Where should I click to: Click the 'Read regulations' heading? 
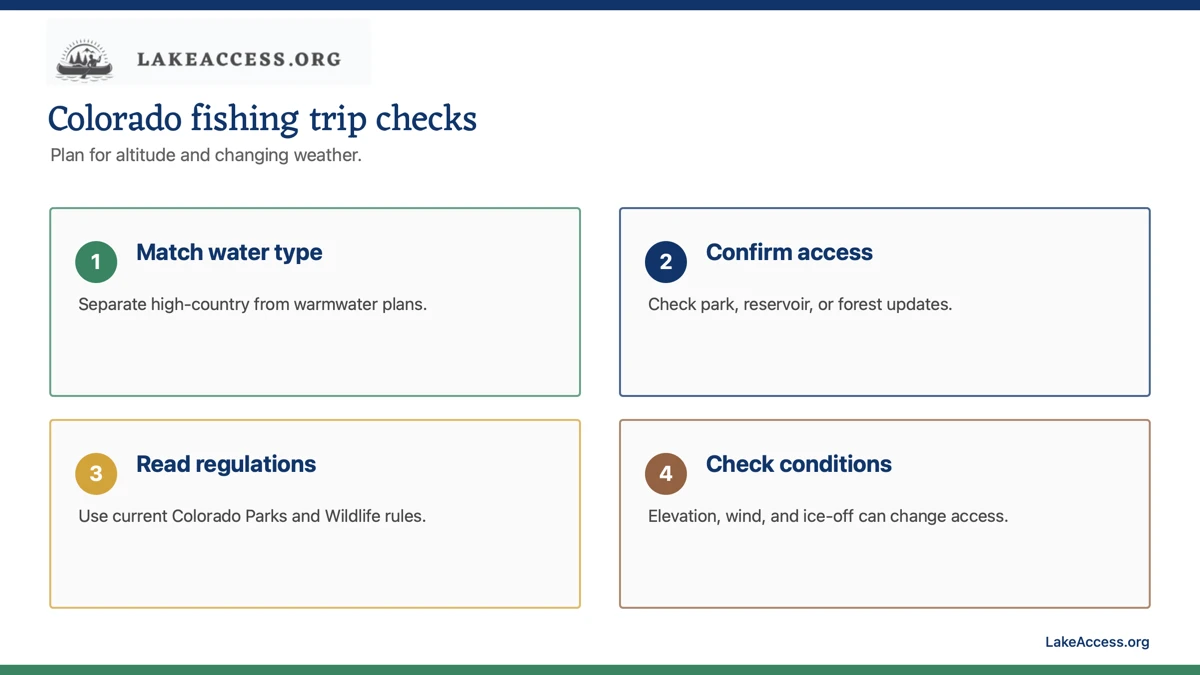click(x=226, y=464)
